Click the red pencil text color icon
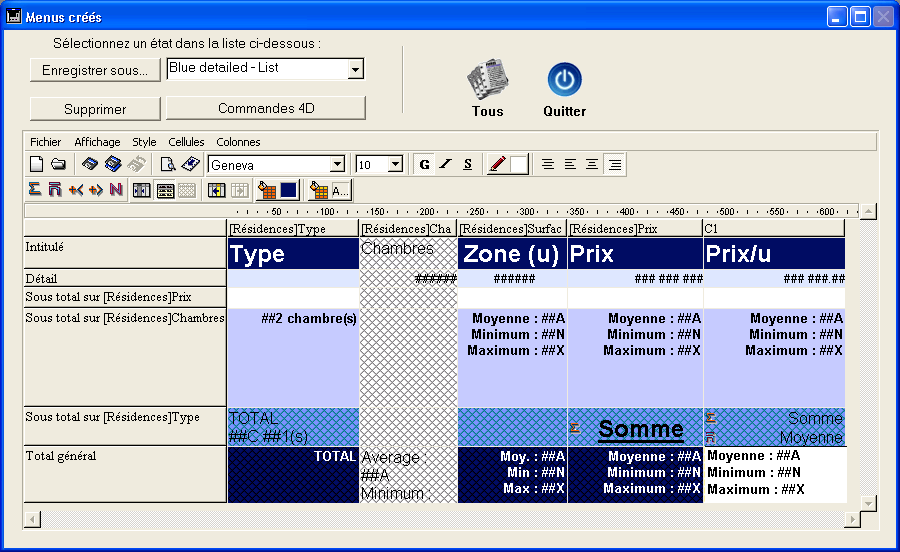Viewport: 900px width, 552px height. [497, 165]
